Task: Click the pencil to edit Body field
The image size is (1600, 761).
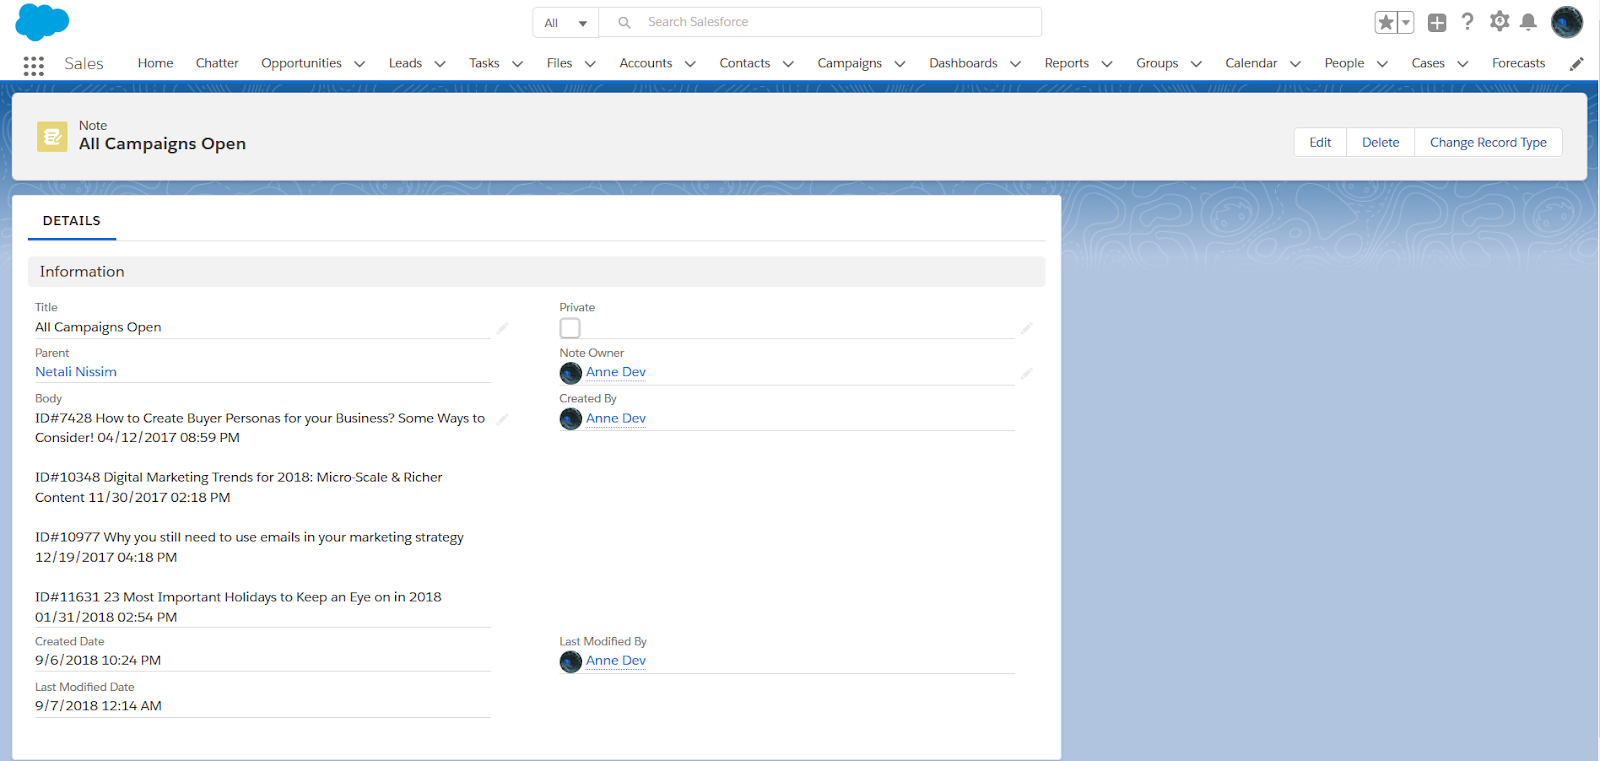Action: [503, 419]
